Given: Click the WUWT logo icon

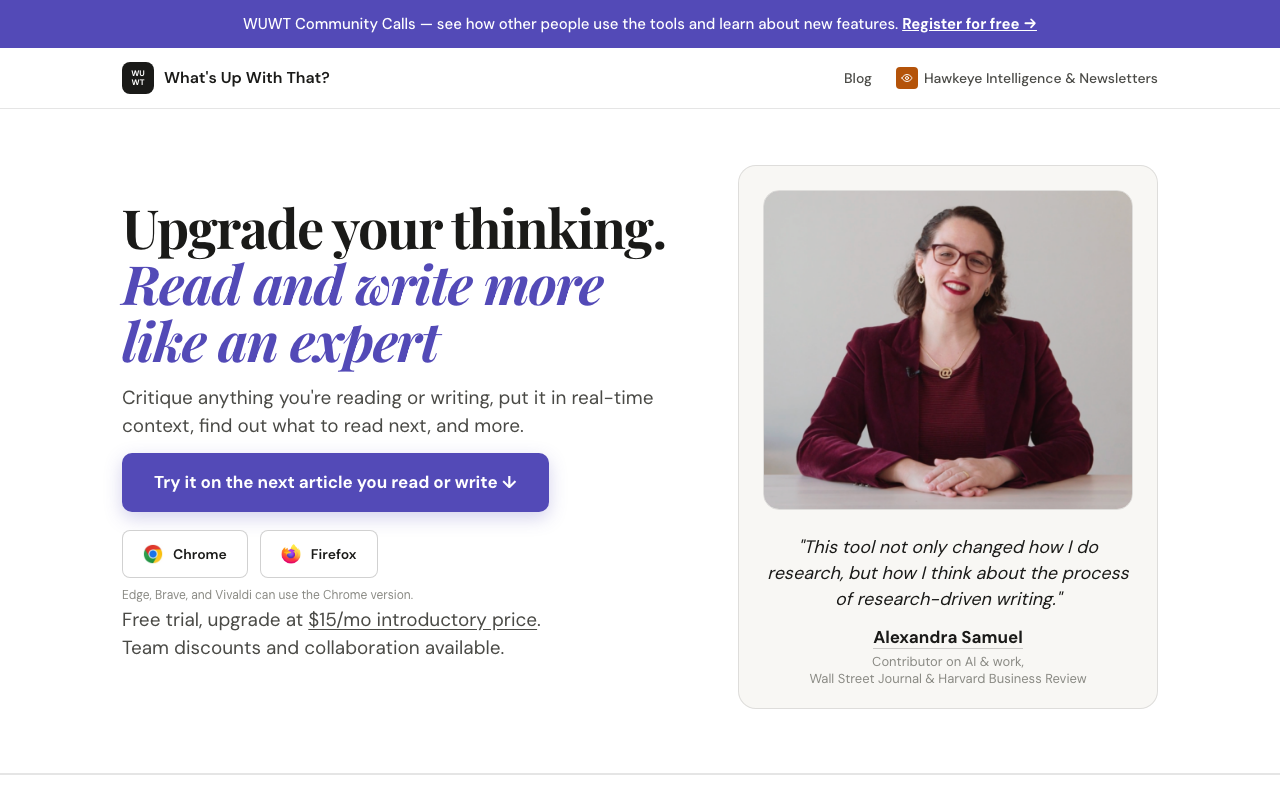Looking at the screenshot, I should tap(138, 78).
